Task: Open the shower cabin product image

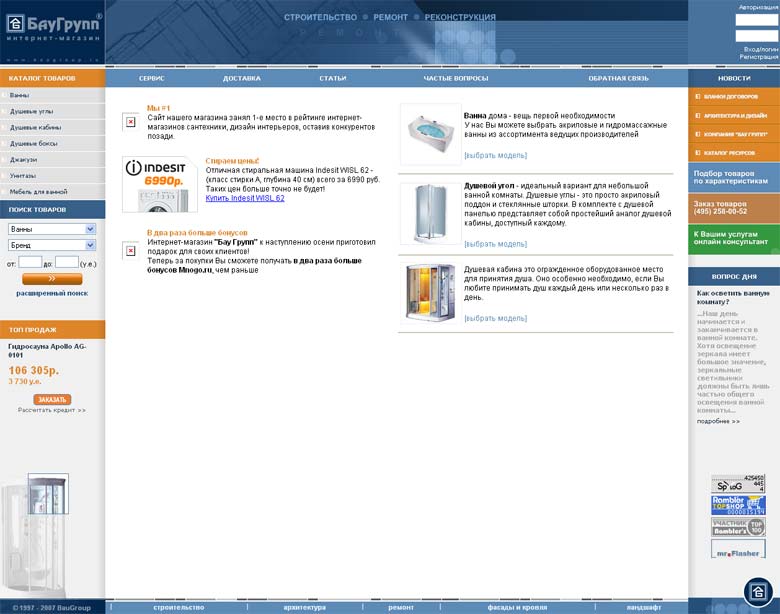Action: [x=430, y=293]
